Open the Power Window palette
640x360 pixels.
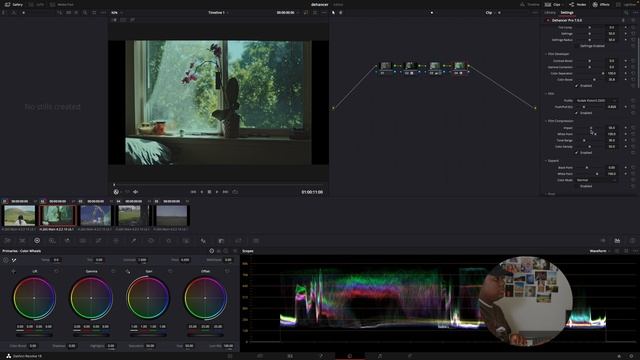pos(151,241)
